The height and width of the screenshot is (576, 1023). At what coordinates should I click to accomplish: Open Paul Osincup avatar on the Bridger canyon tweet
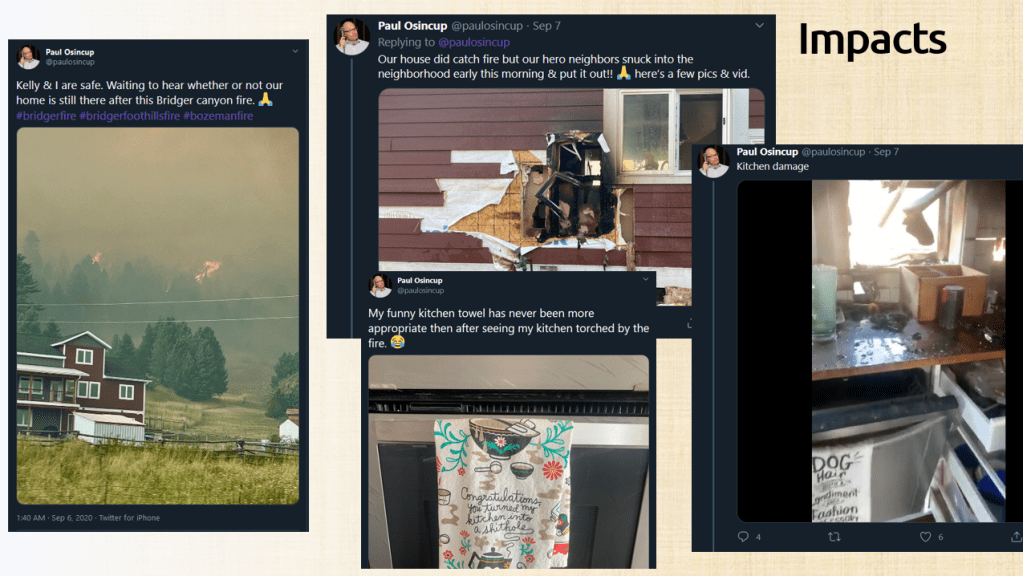[x=28, y=57]
